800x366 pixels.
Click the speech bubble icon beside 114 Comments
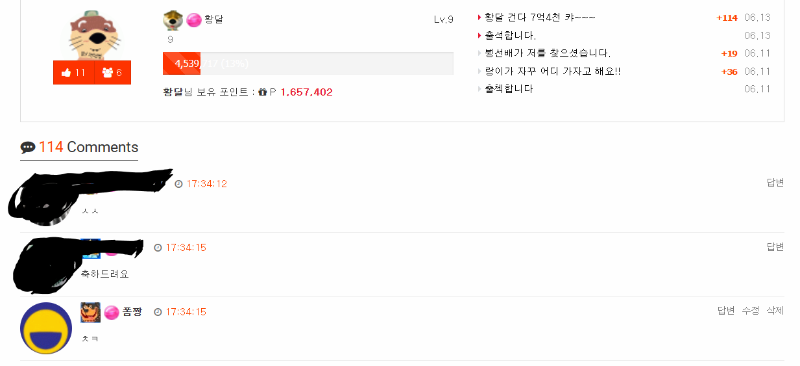[28, 148]
